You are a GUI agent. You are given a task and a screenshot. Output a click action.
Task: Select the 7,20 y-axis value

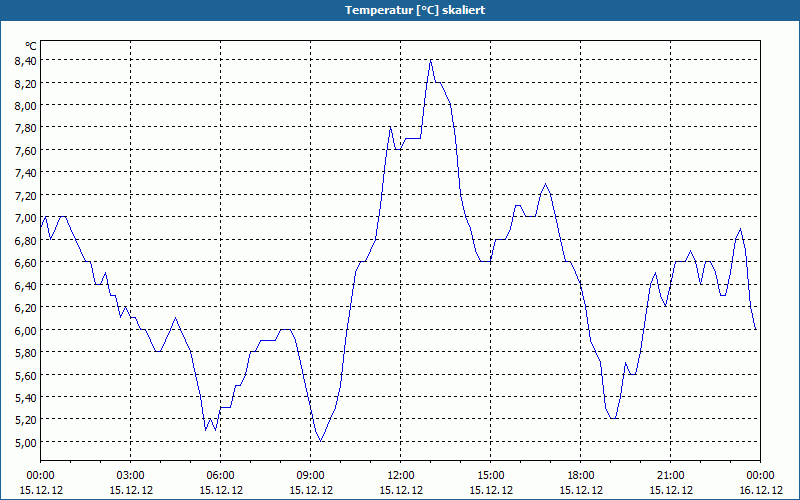coord(26,195)
